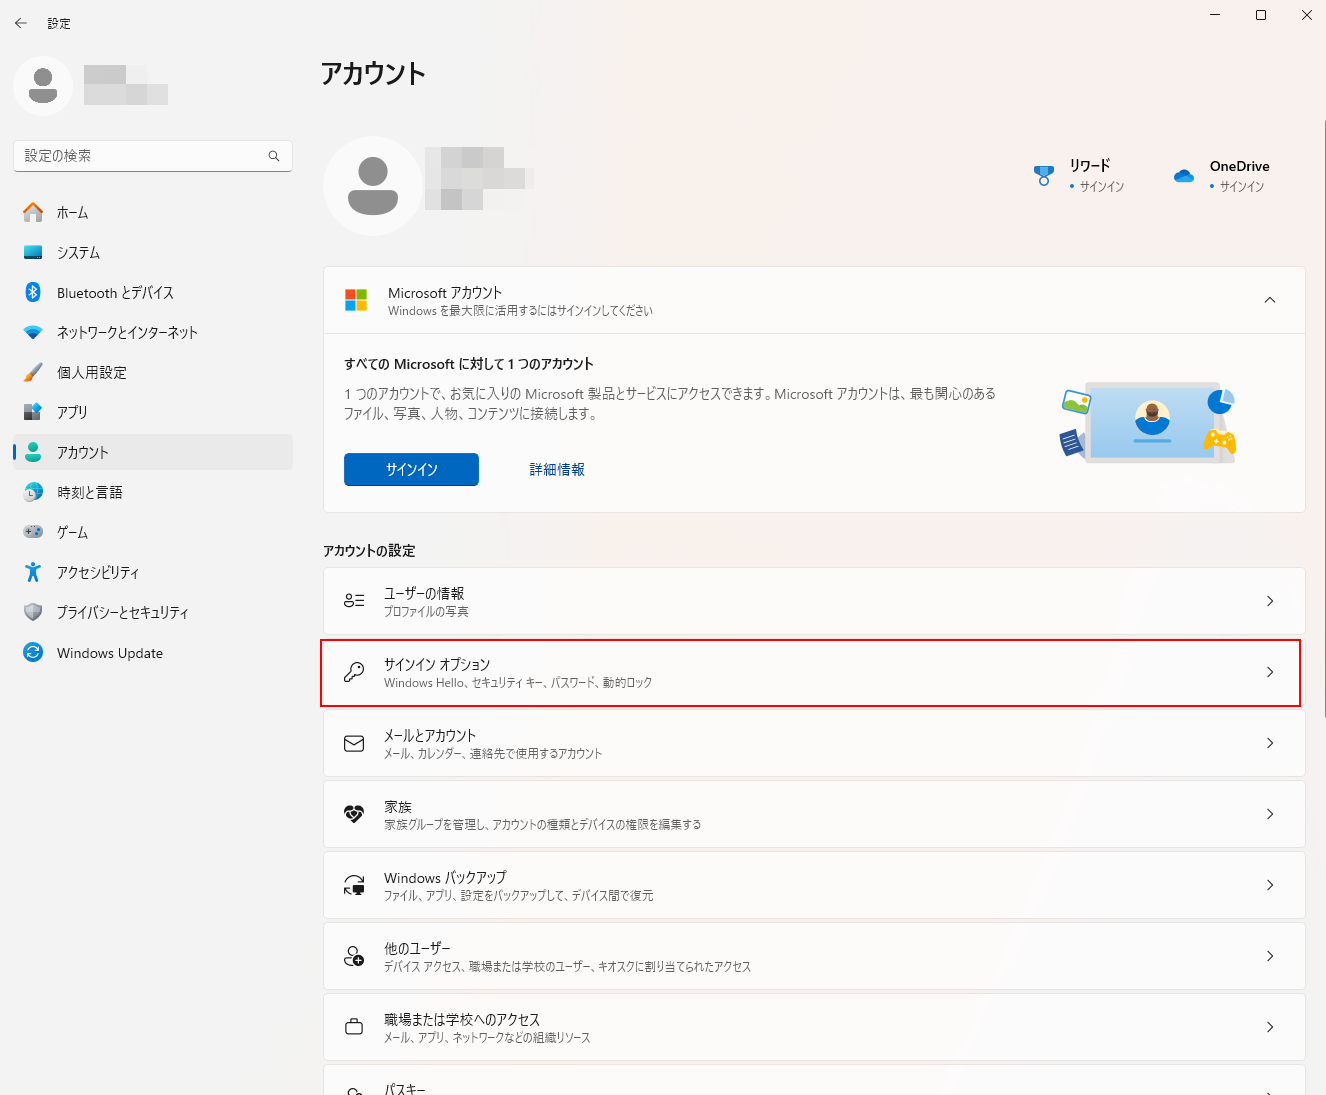Click the Bluetooth icon in sidebar
This screenshot has height=1095, width=1326.
click(x=33, y=292)
